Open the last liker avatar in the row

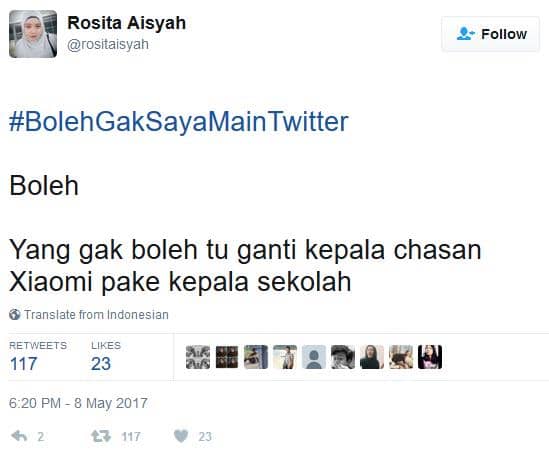tap(430, 357)
